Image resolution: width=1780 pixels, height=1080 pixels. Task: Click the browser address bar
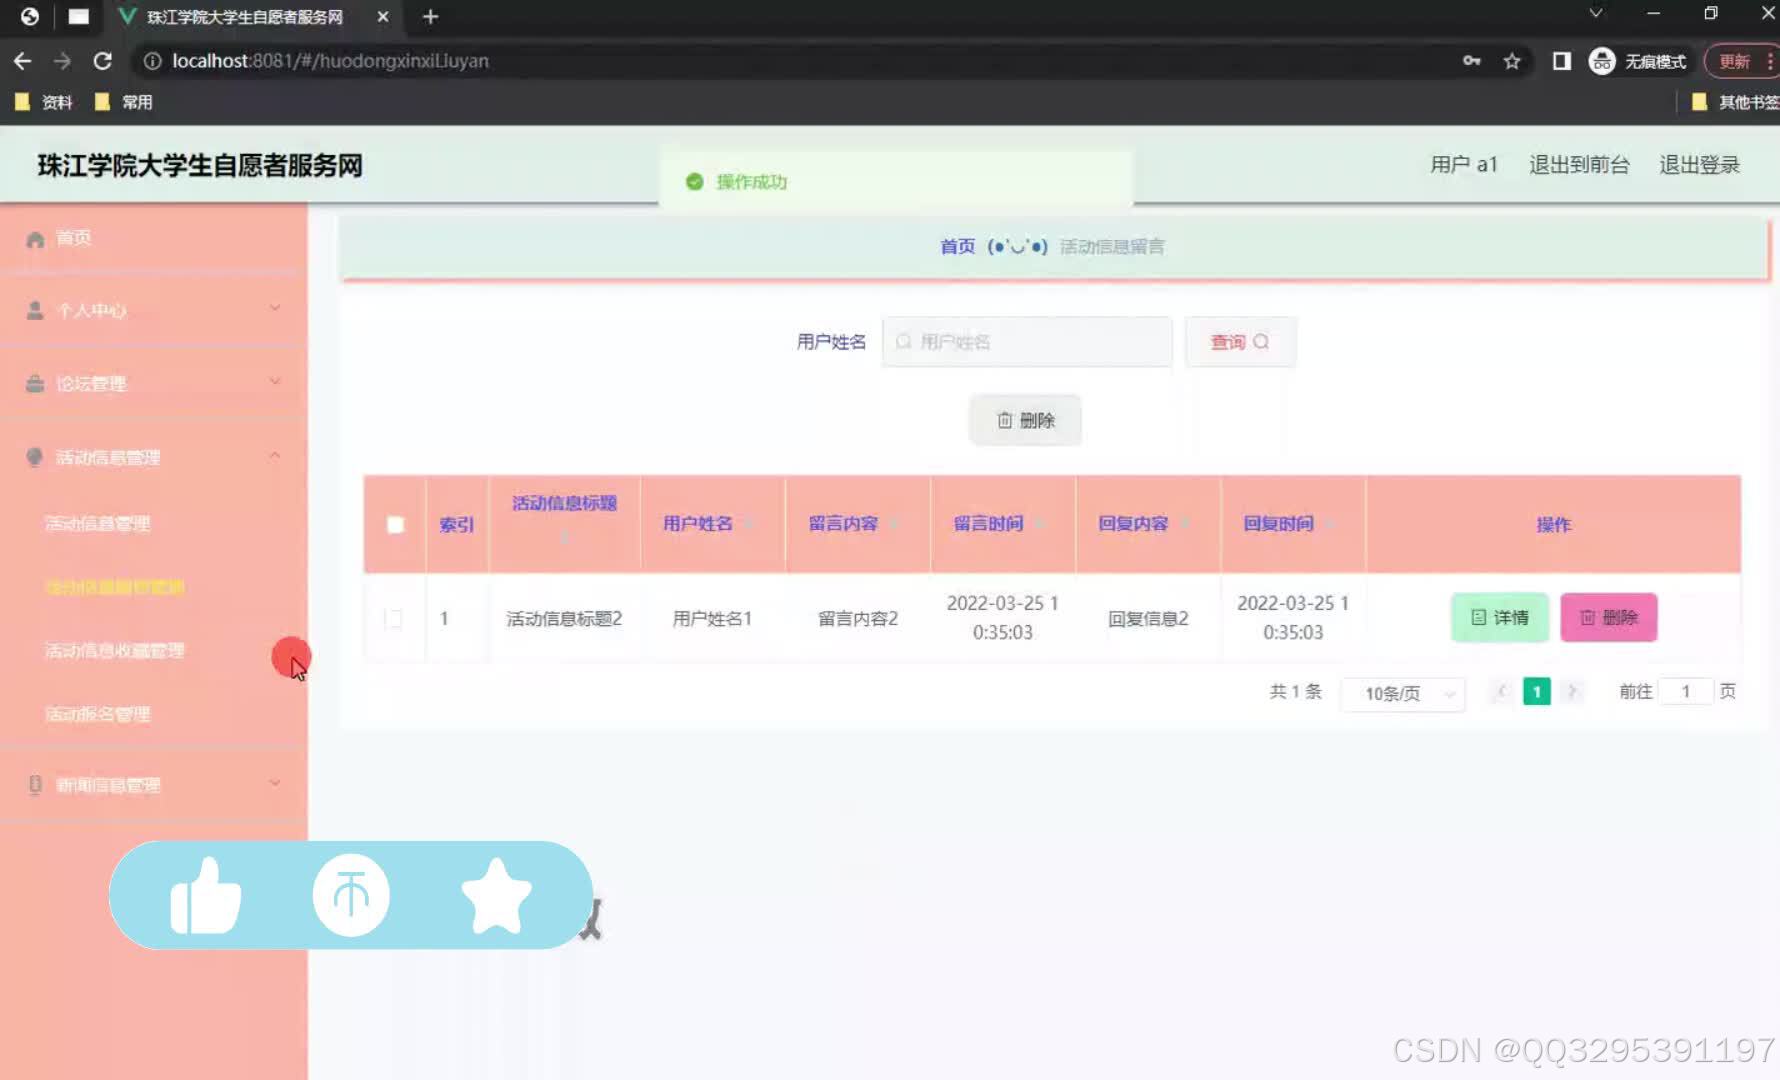(800, 61)
